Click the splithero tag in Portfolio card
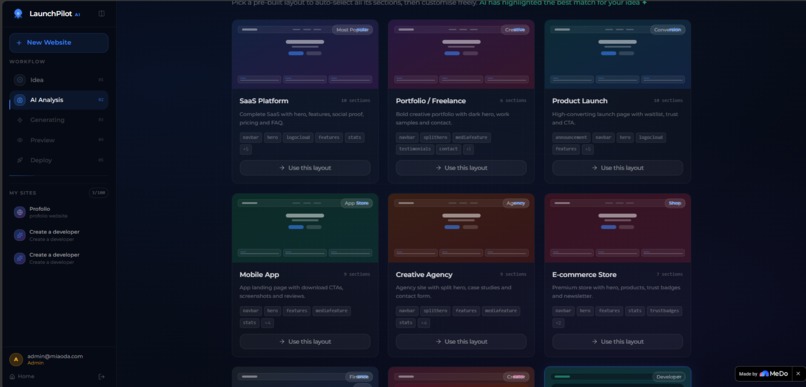This screenshot has width=806, height=387. point(435,137)
